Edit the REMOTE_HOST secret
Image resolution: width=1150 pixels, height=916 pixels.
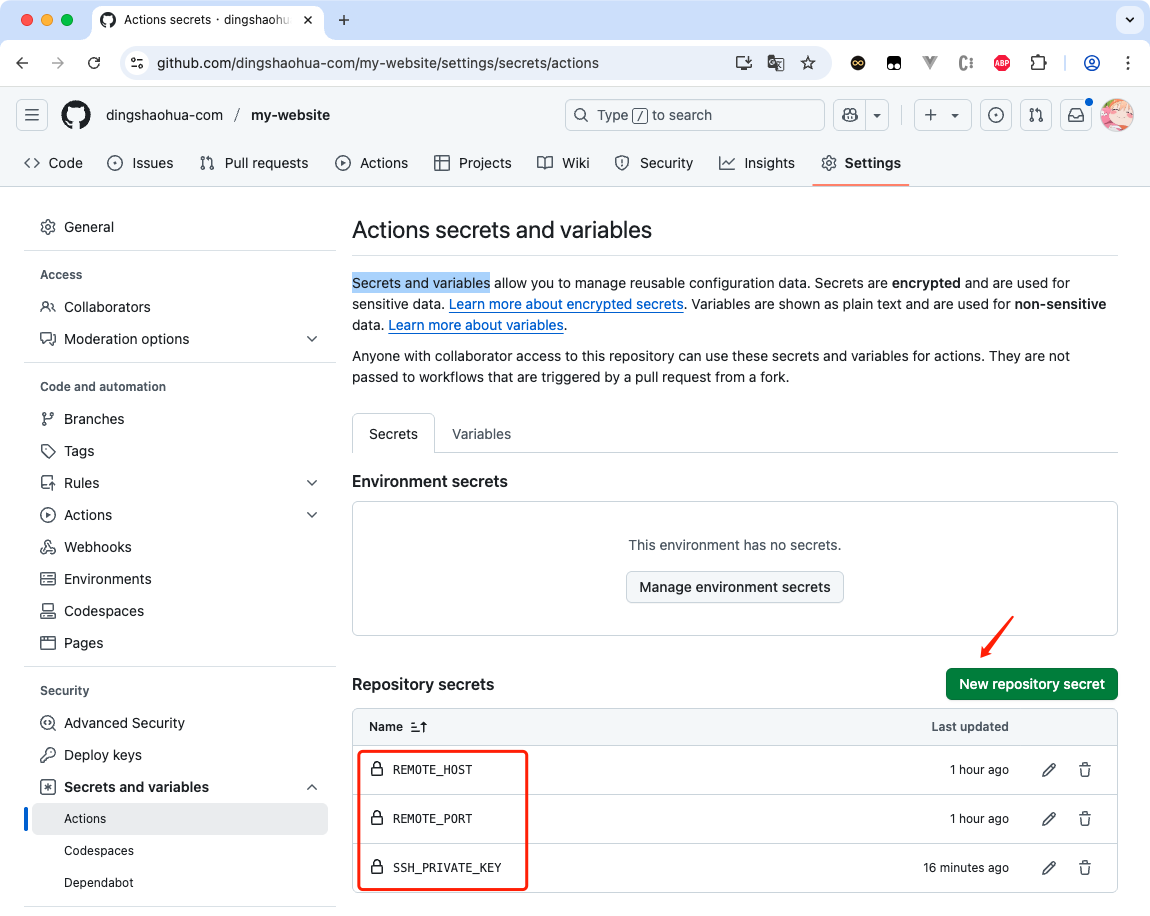click(x=1049, y=770)
